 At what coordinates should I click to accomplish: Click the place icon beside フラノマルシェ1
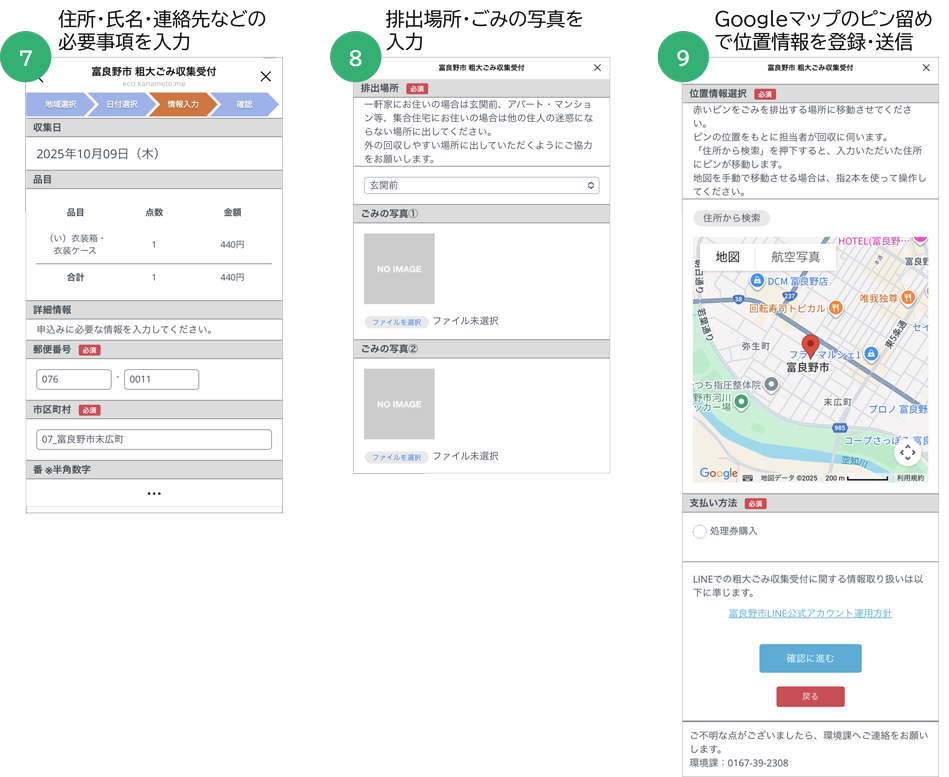tap(871, 353)
